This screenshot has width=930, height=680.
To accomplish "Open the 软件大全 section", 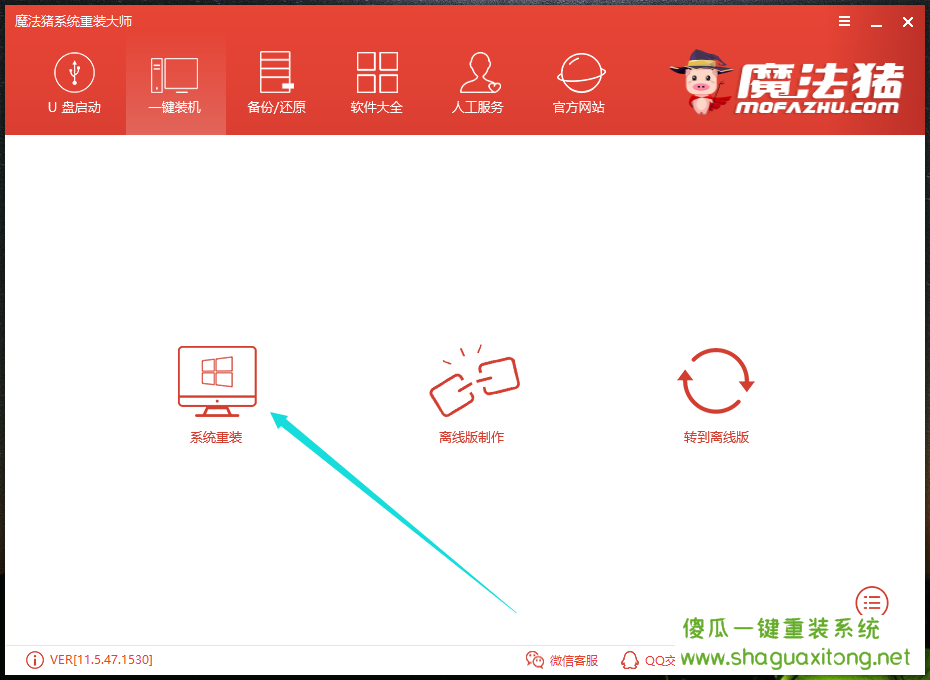I will click(377, 83).
